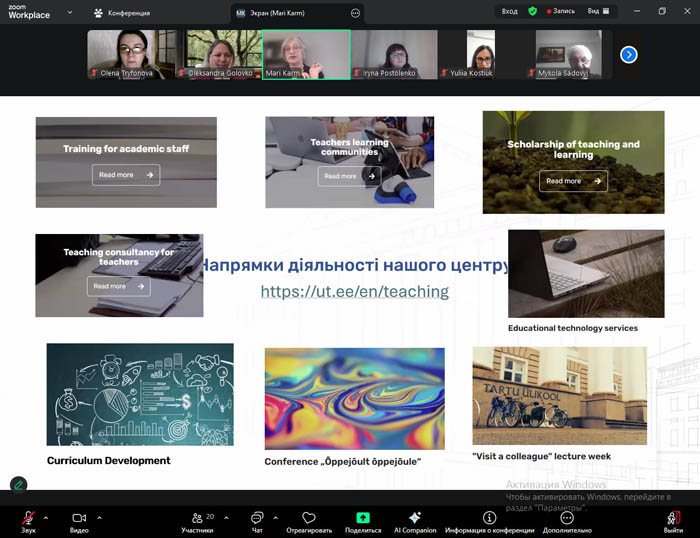Image resolution: width=700 pixels, height=538 pixels.
Task: Switch to the Конференция tab
Action: 122,13
